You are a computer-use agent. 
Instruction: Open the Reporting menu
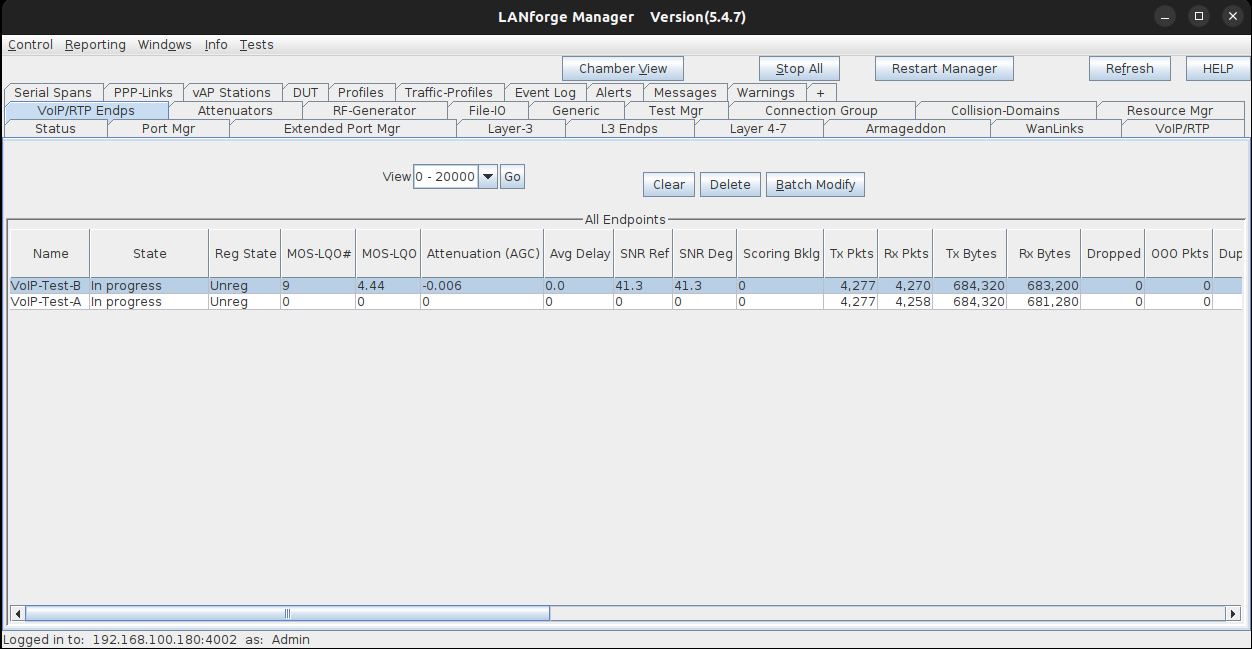pyautogui.click(x=95, y=45)
